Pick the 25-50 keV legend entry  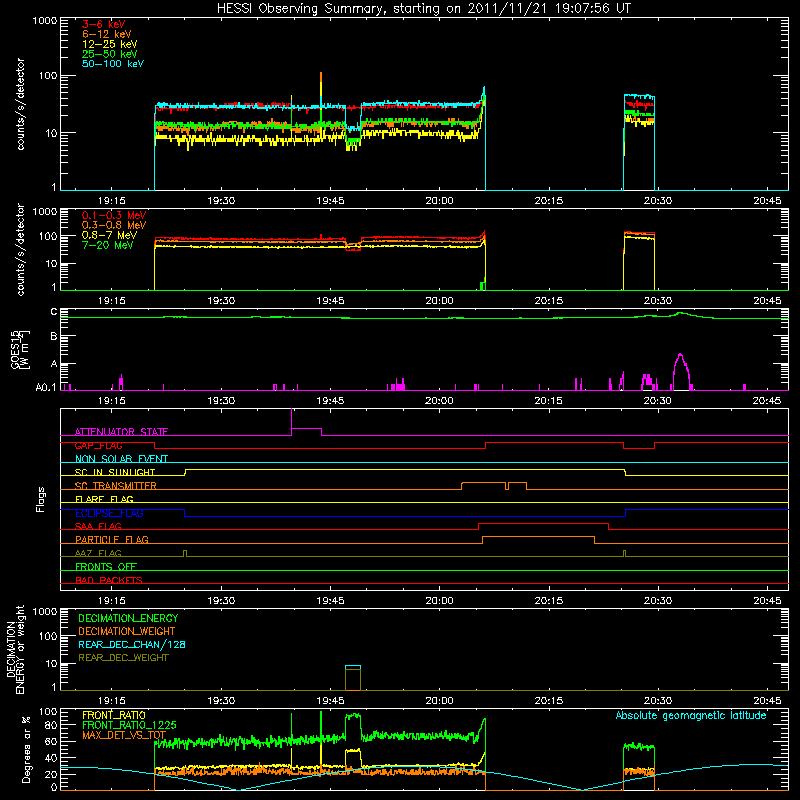click(x=109, y=54)
